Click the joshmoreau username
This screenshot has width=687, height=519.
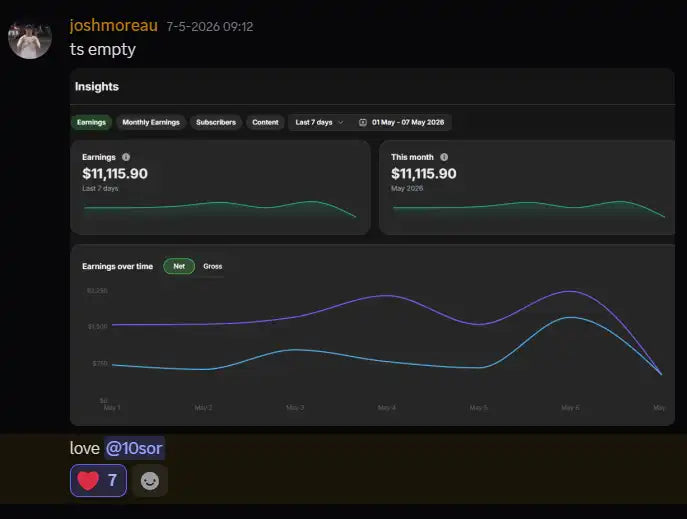tap(113, 26)
